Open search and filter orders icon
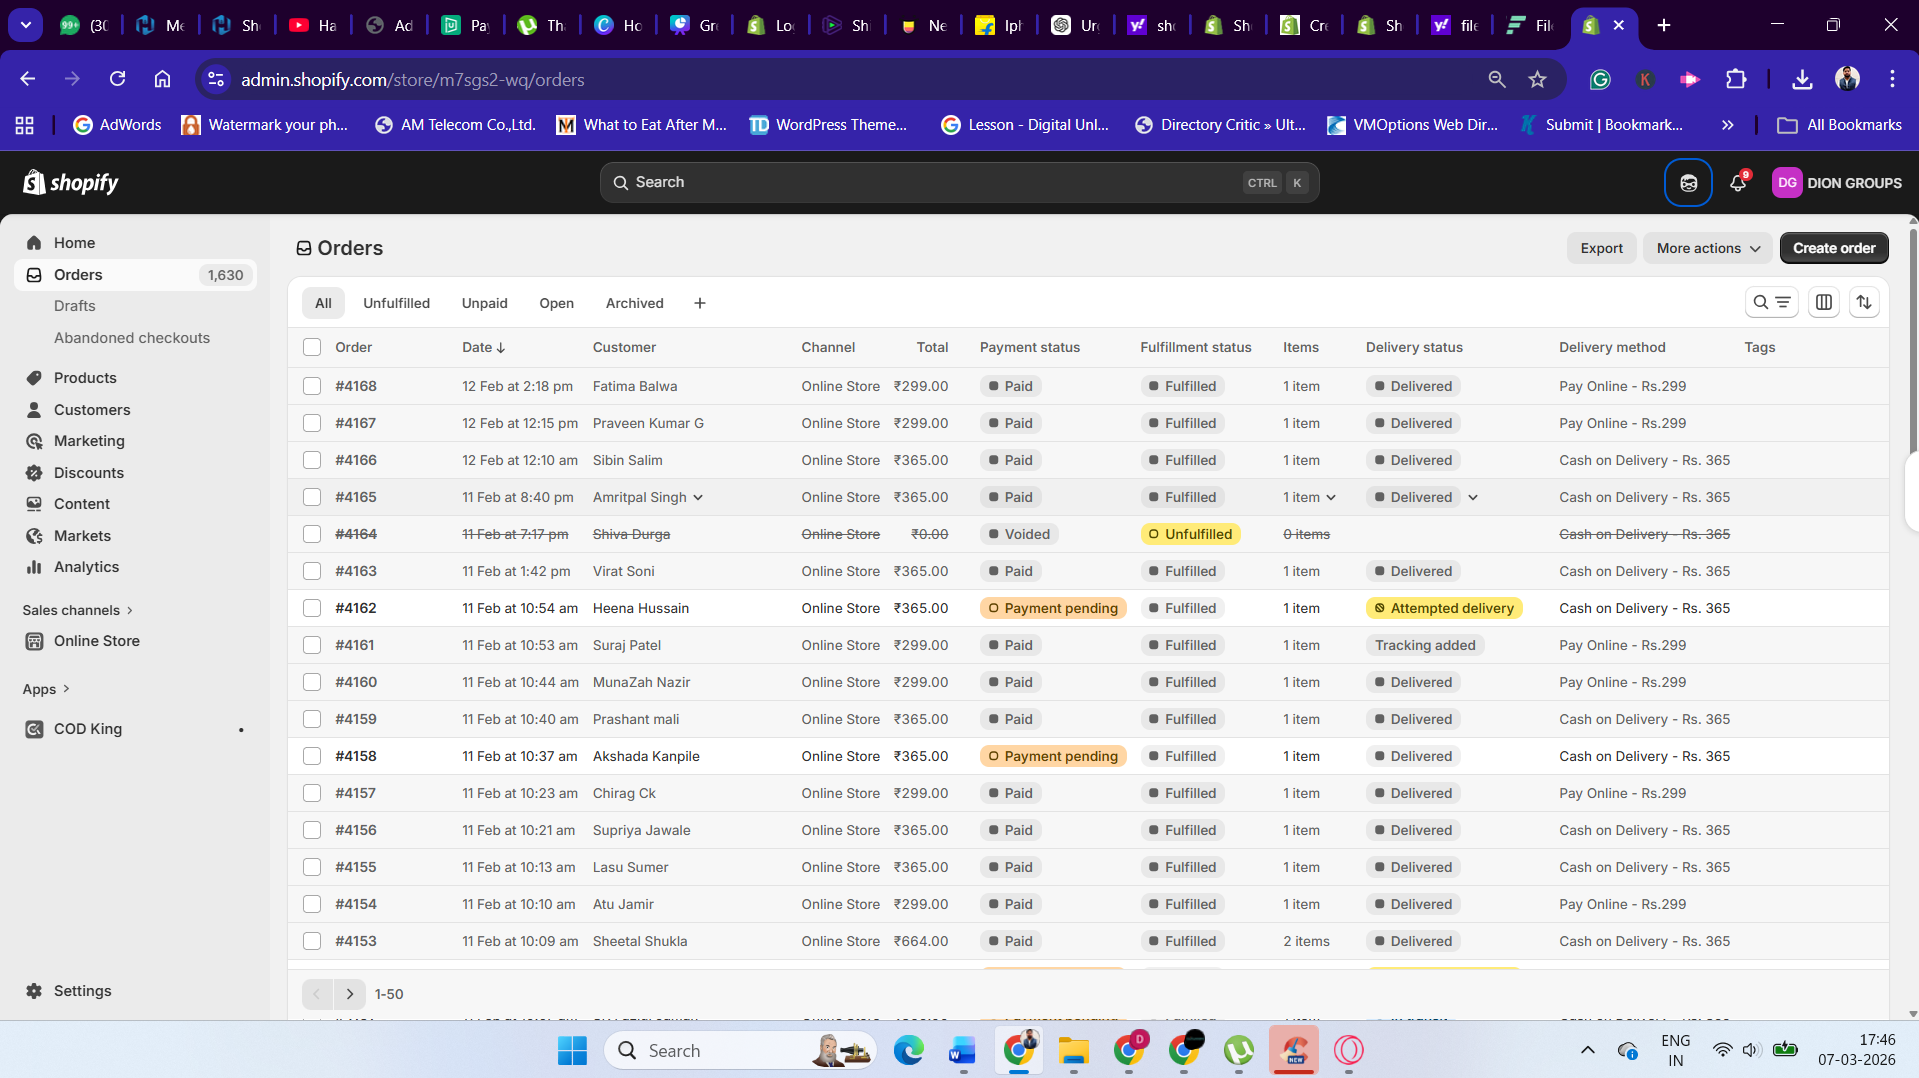1919x1078 pixels. 1771,302
